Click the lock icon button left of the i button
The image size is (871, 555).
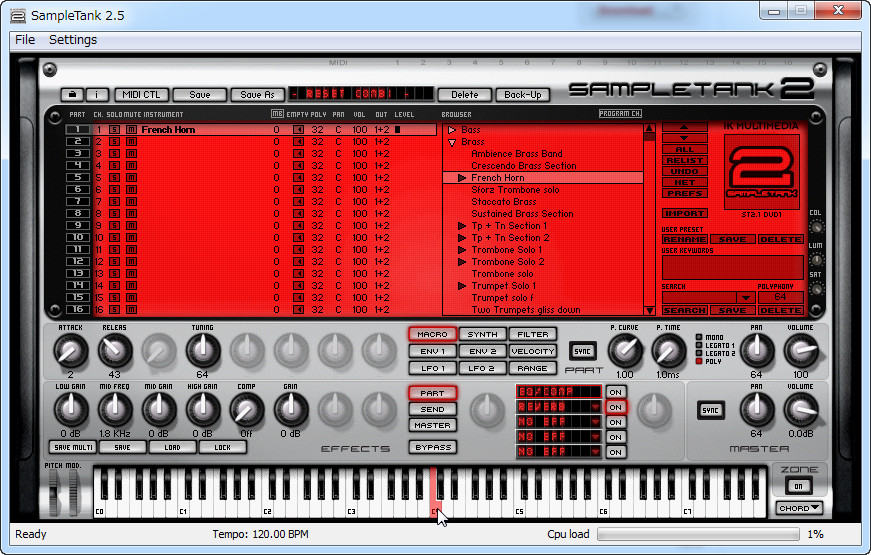[72, 94]
